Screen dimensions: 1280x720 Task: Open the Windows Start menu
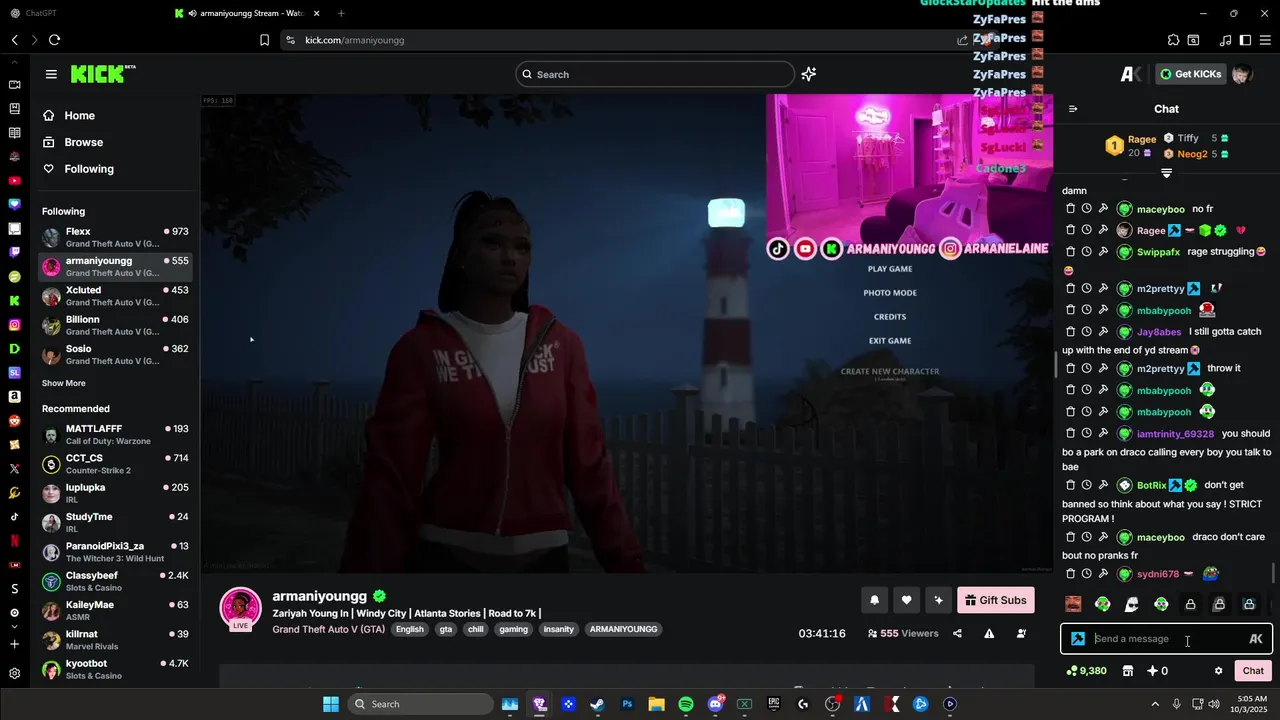click(x=331, y=704)
